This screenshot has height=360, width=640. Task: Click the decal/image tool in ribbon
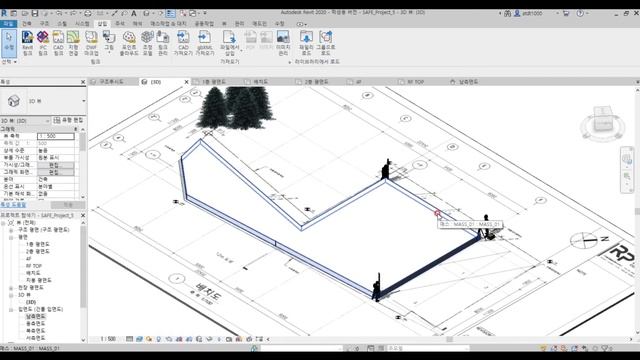(x=109, y=43)
